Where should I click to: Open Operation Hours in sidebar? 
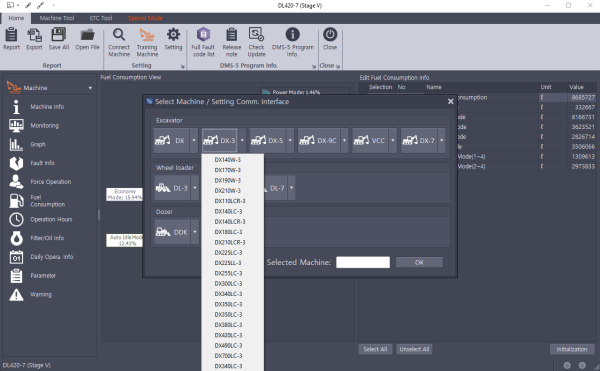[51, 220]
